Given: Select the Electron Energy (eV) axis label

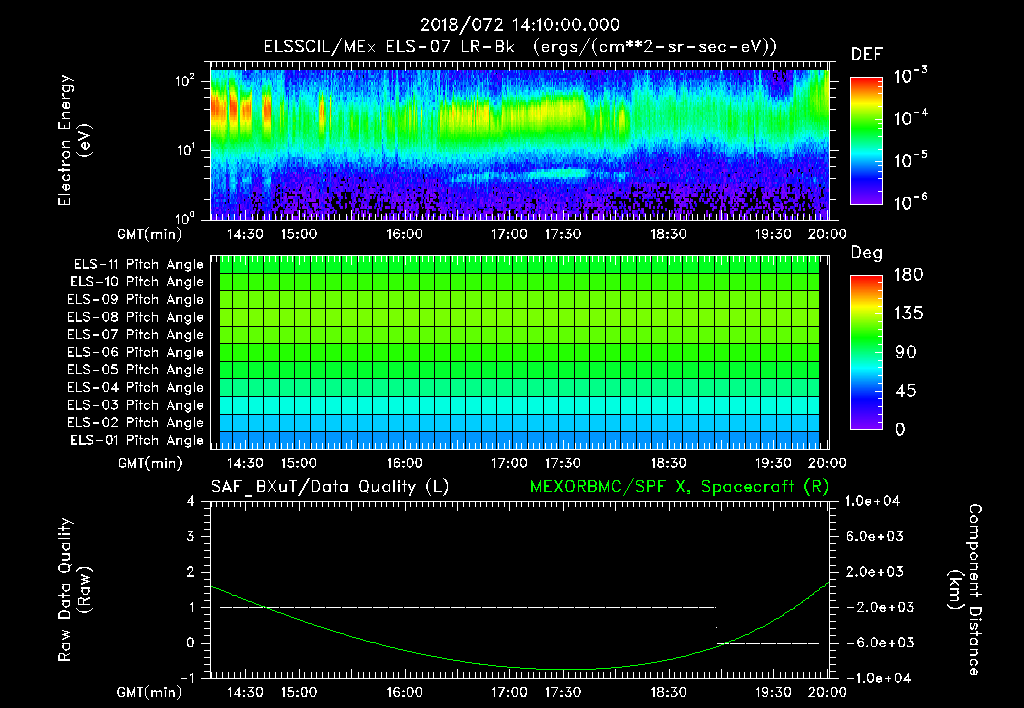Looking at the screenshot, I should (x=74, y=140).
